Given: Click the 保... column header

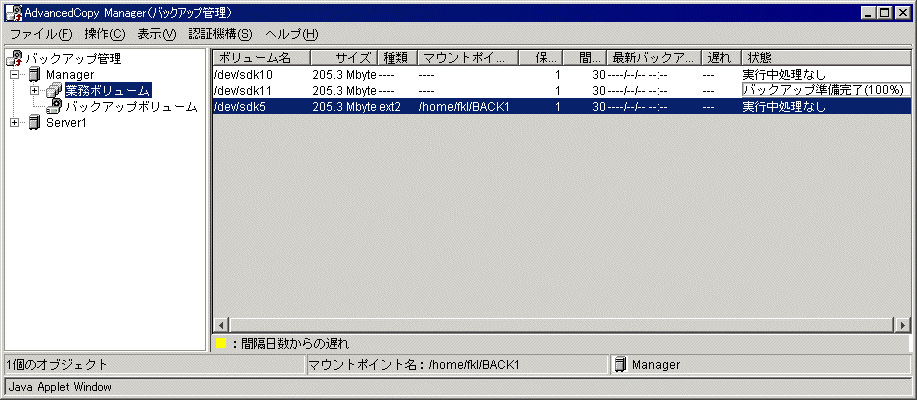Looking at the screenshot, I should point(542,57).
